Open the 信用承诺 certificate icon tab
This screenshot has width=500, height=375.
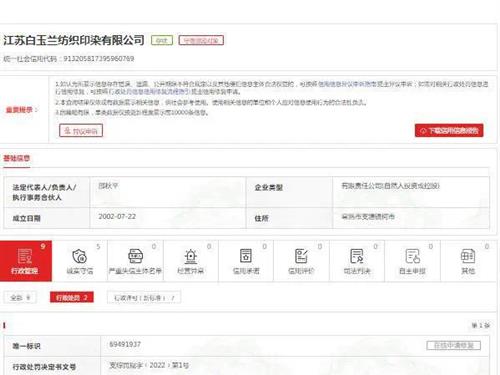(246, 261)
